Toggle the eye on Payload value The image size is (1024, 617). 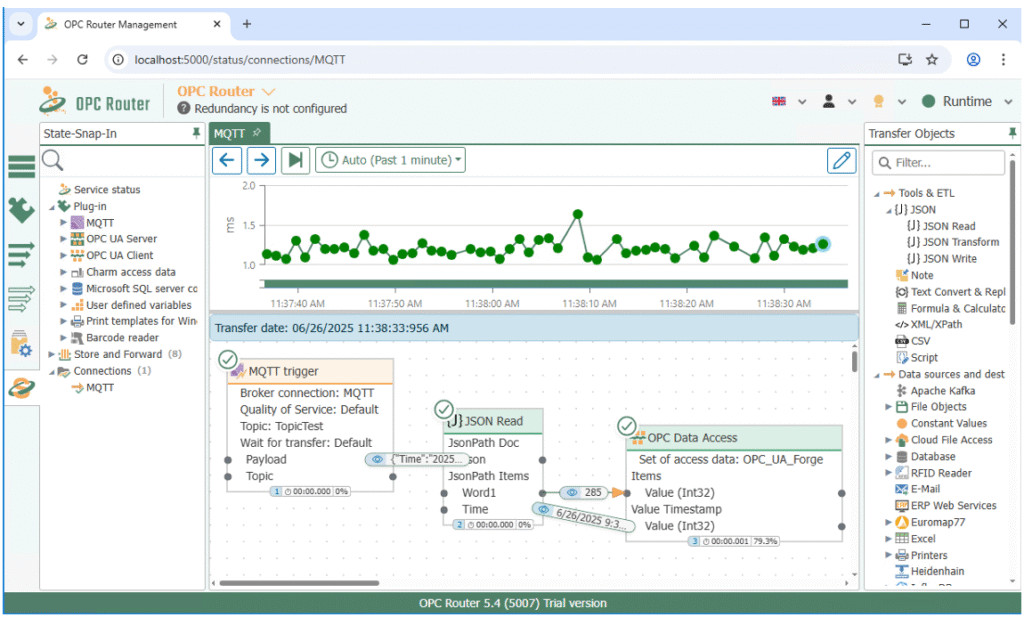click(x=377, y=459)
